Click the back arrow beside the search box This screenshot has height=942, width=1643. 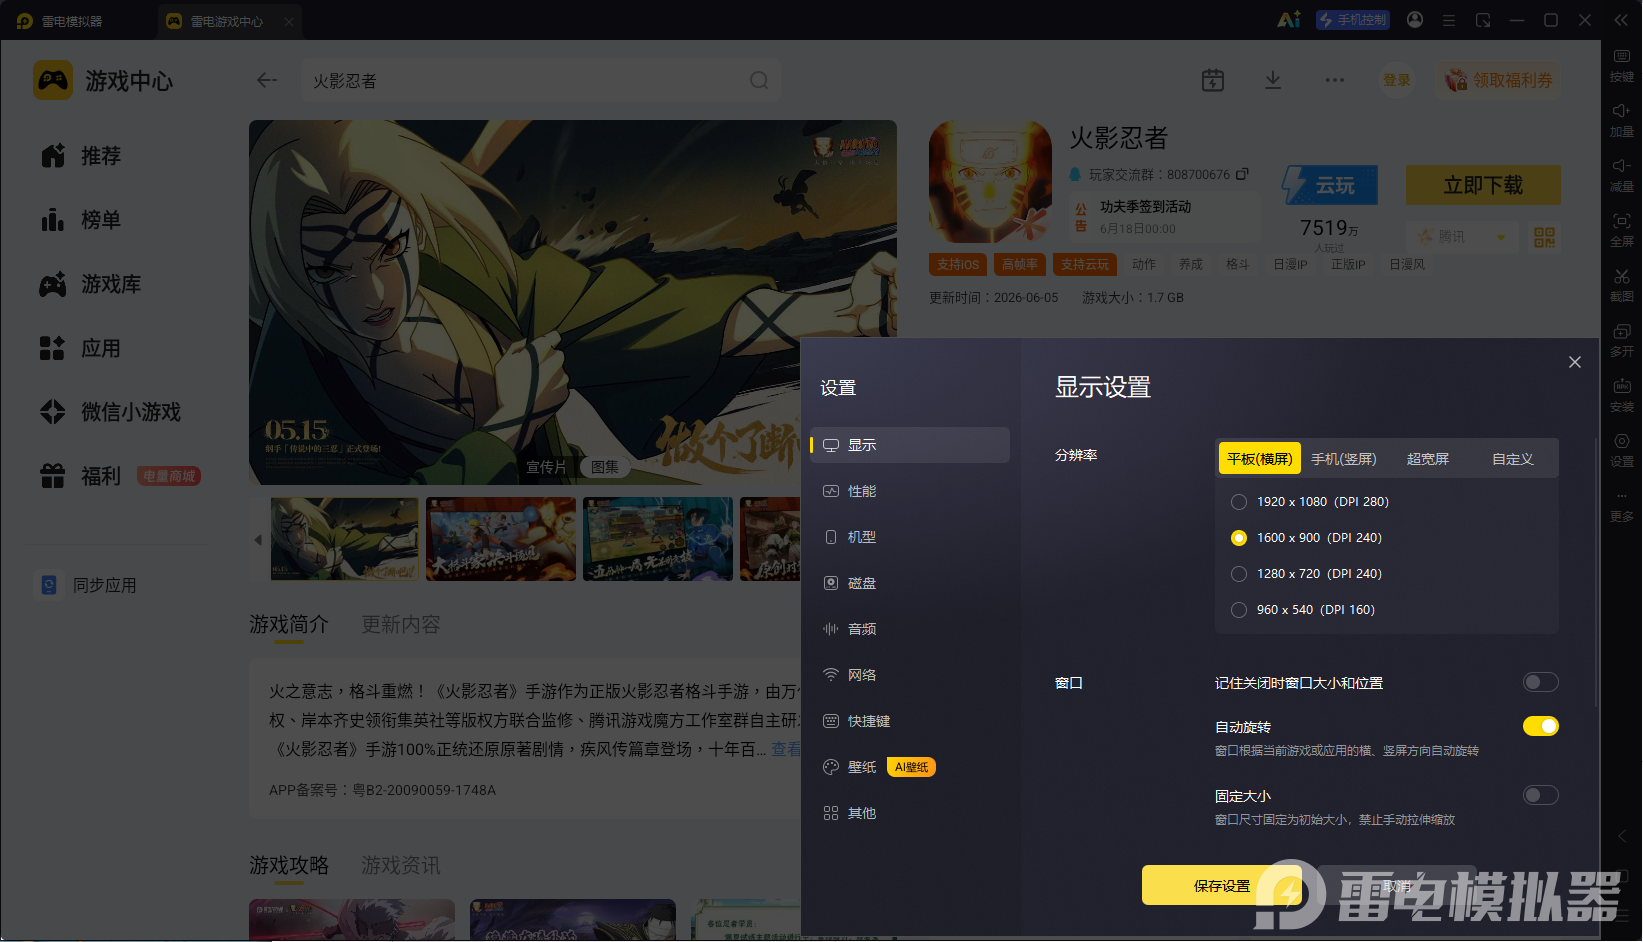tap(266, 80)
